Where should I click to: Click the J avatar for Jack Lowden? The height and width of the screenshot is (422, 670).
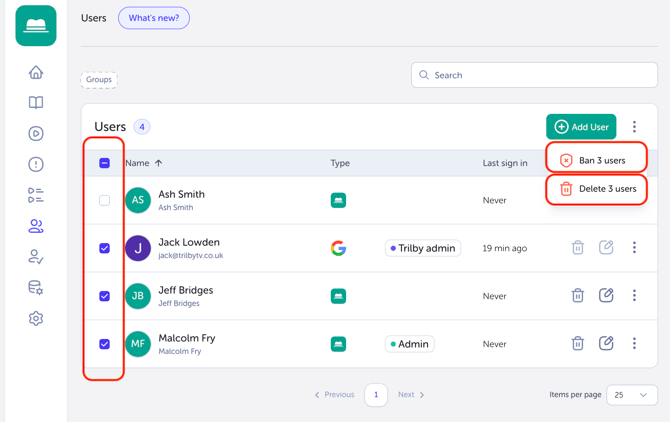(x=138, y=248)
